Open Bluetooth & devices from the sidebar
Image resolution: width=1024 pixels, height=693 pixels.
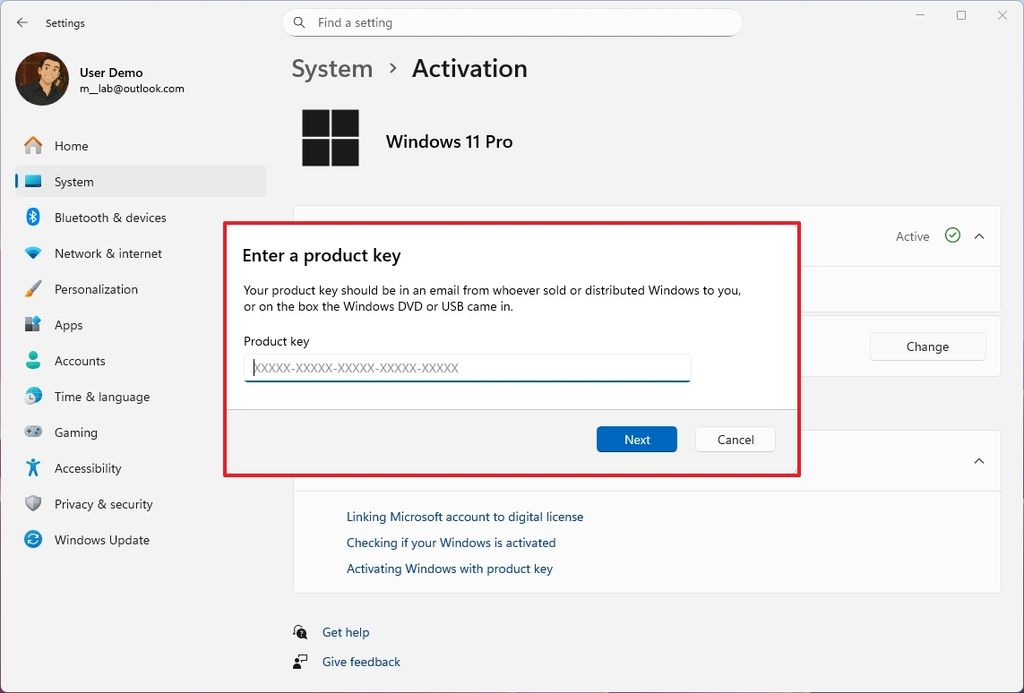click(x=111, y=217)
